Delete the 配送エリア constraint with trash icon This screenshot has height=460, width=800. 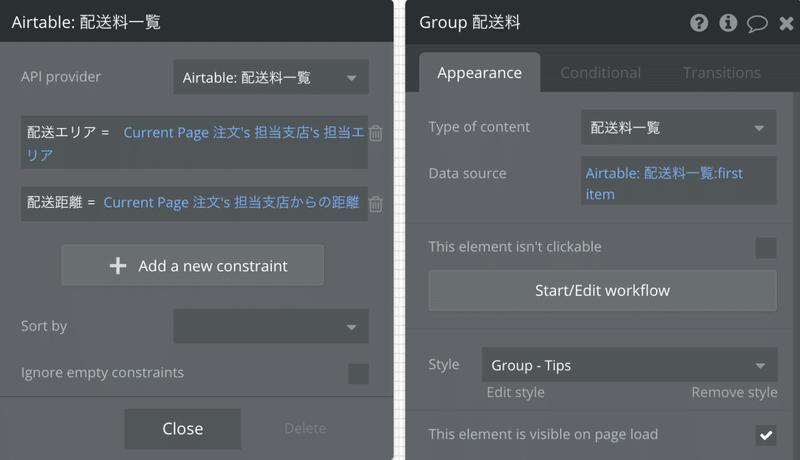376,133
